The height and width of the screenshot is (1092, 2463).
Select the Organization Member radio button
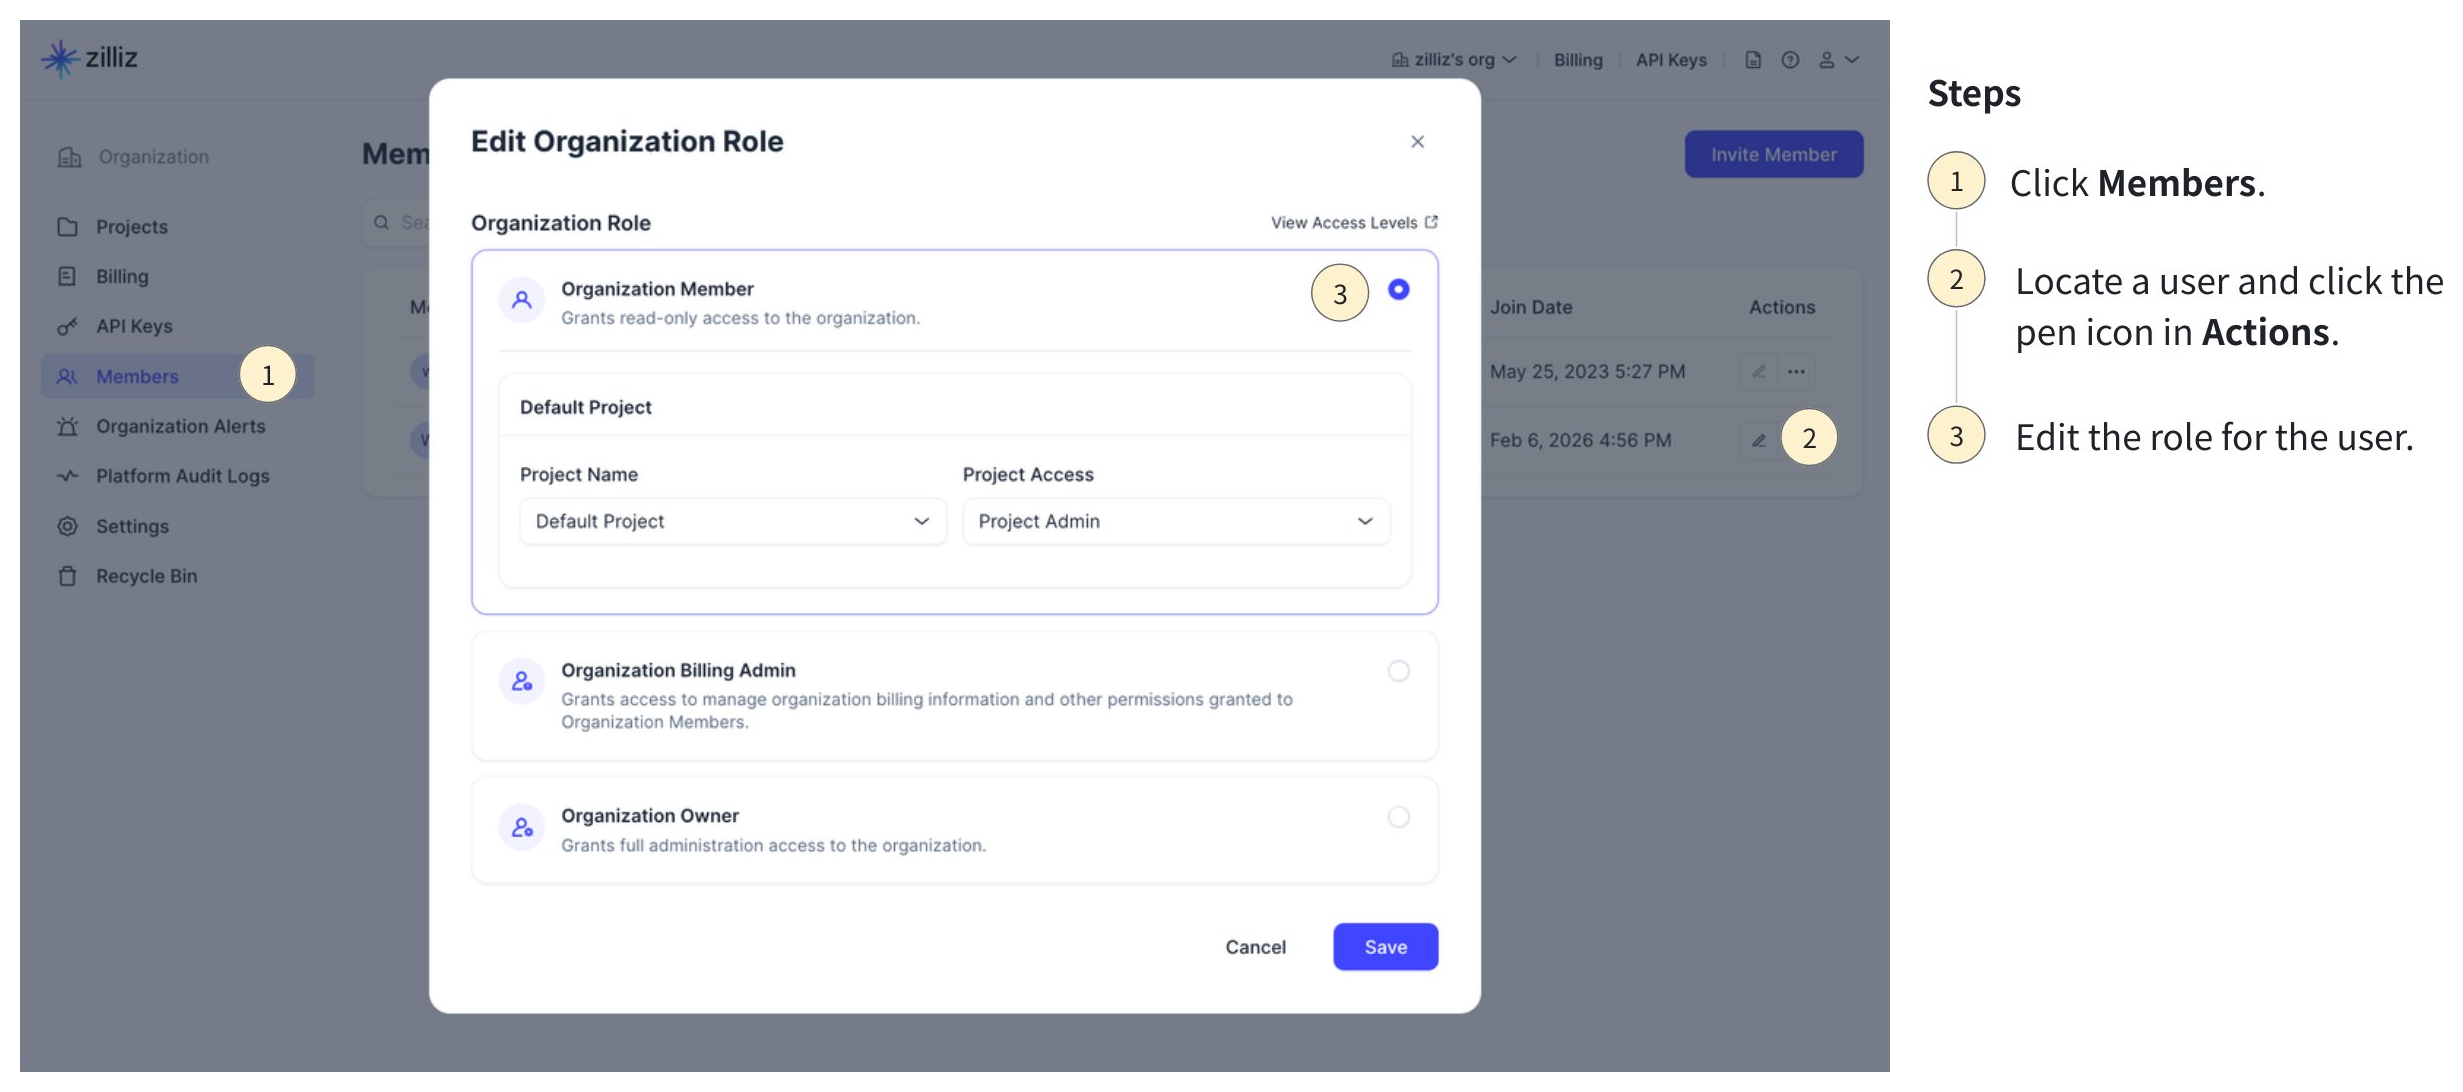point(1398,290)
